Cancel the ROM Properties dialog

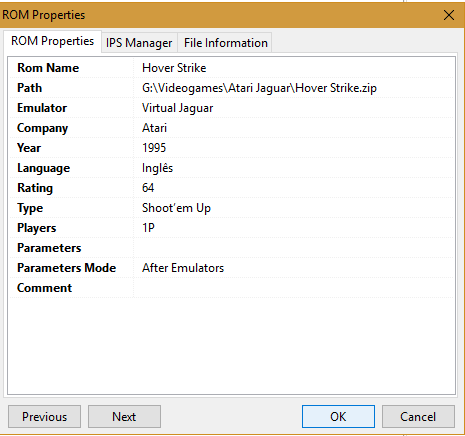tap(418, 416)
